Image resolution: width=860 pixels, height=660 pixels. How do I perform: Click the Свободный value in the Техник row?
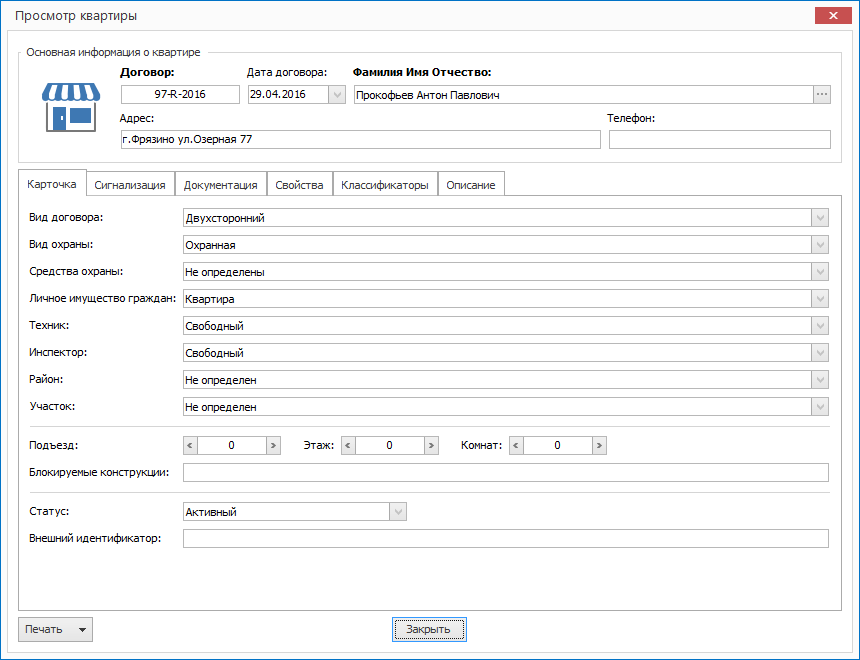pos(214,326)
